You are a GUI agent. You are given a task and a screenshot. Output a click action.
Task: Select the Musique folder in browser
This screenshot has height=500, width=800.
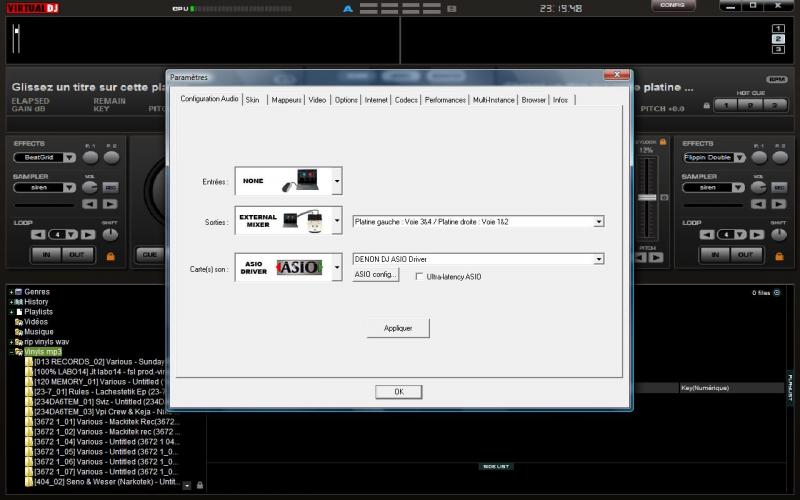(x=38, y=332)
